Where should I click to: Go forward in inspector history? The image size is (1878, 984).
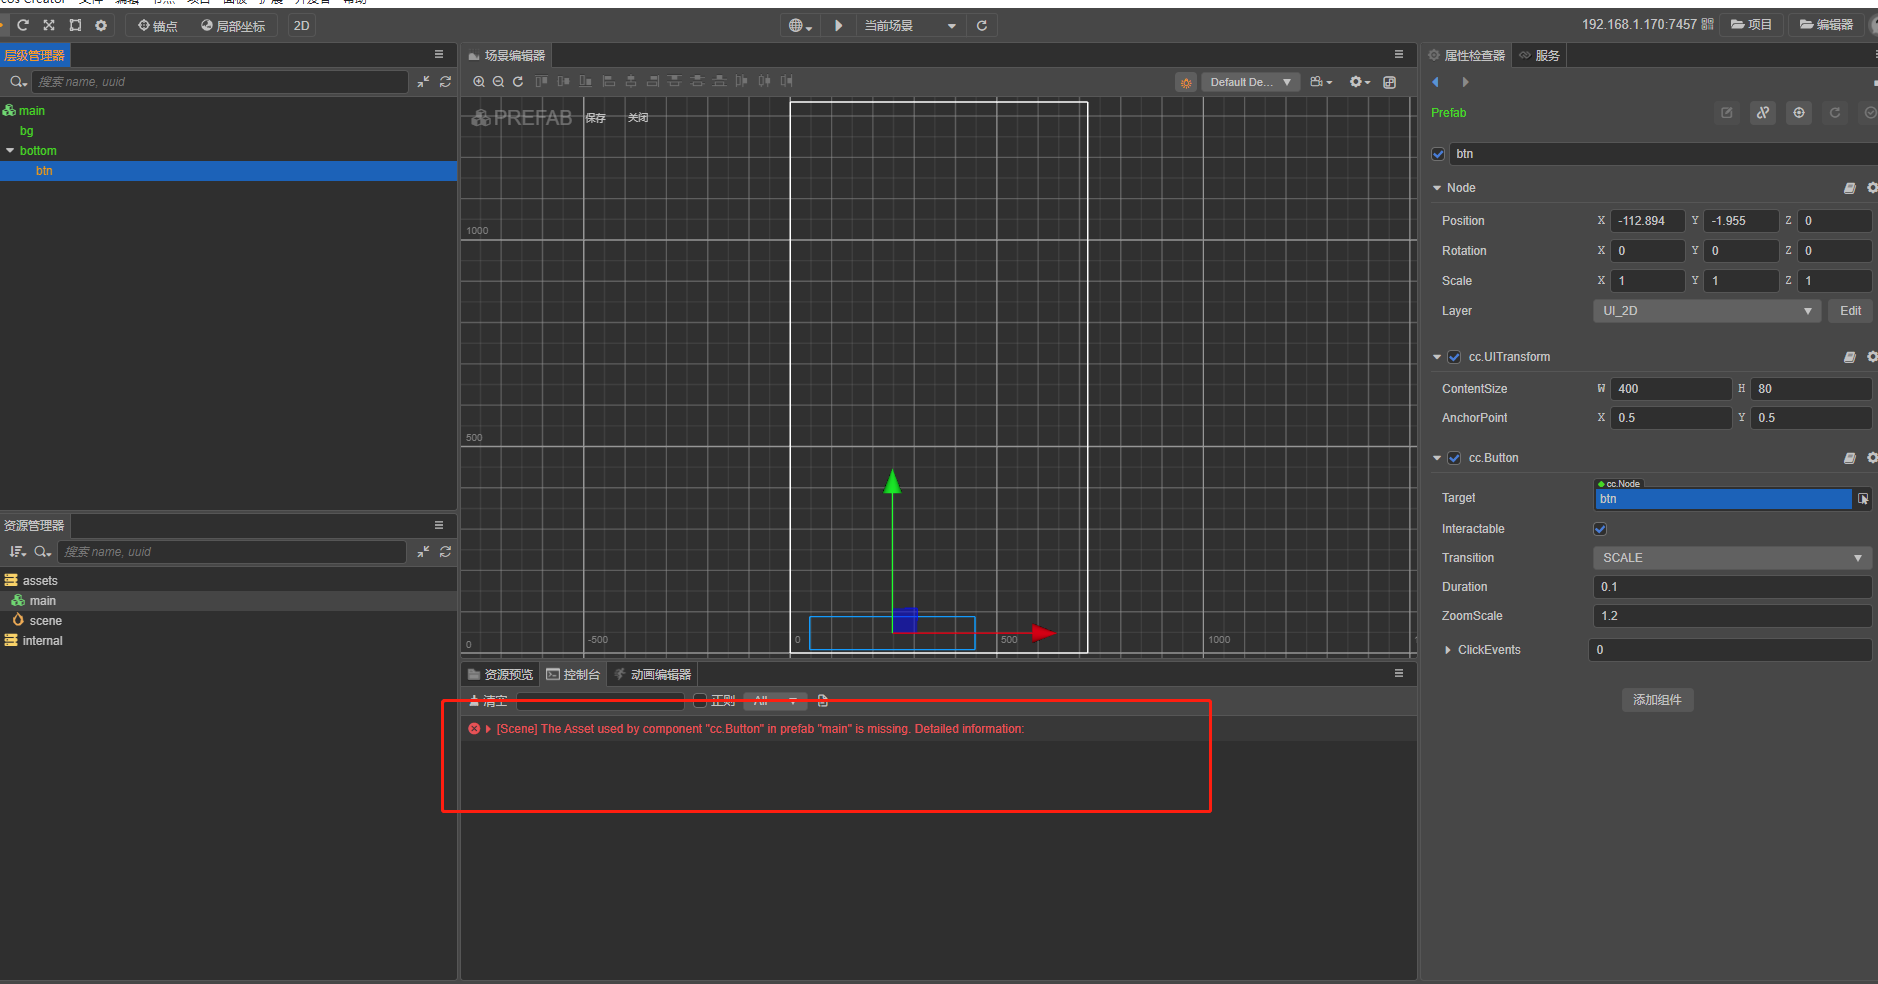tap(1466, 82)
